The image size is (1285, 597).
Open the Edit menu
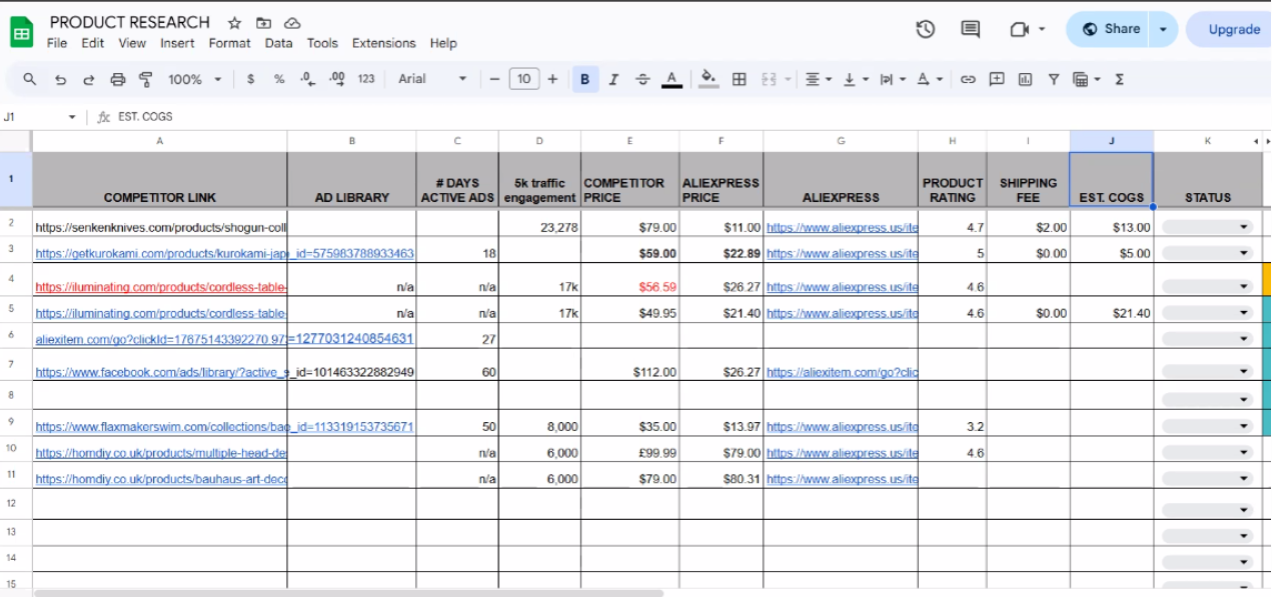pyautogui.click(x=93, y=43)
